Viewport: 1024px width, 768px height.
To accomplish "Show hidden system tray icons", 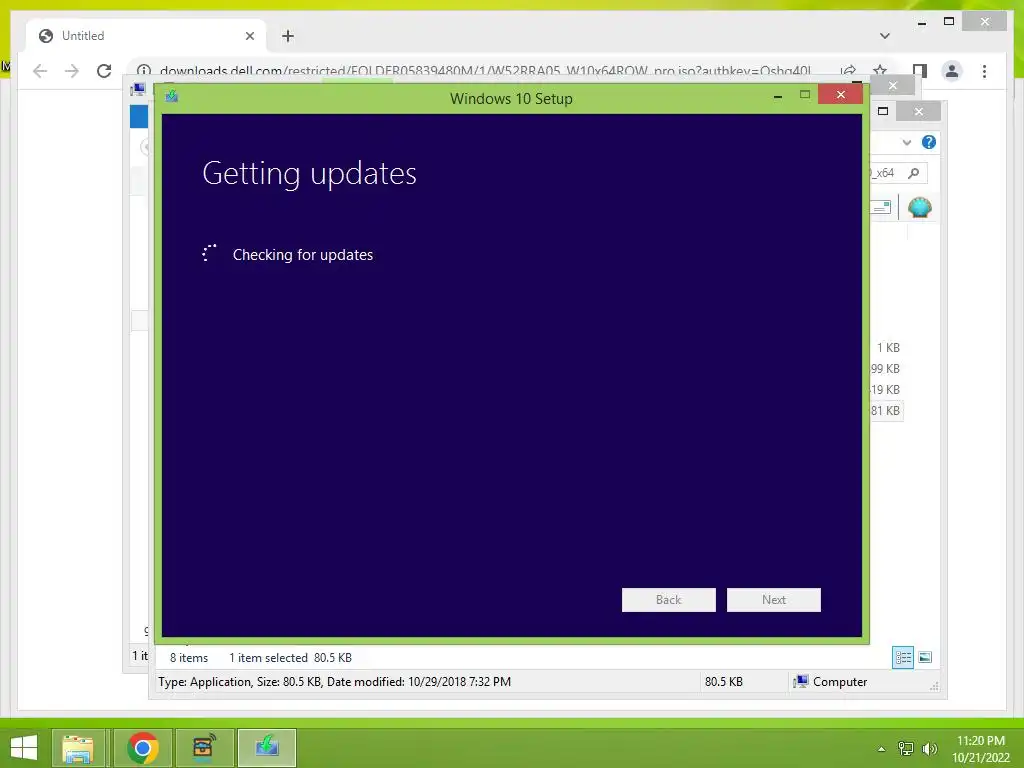I will (881, 749).
